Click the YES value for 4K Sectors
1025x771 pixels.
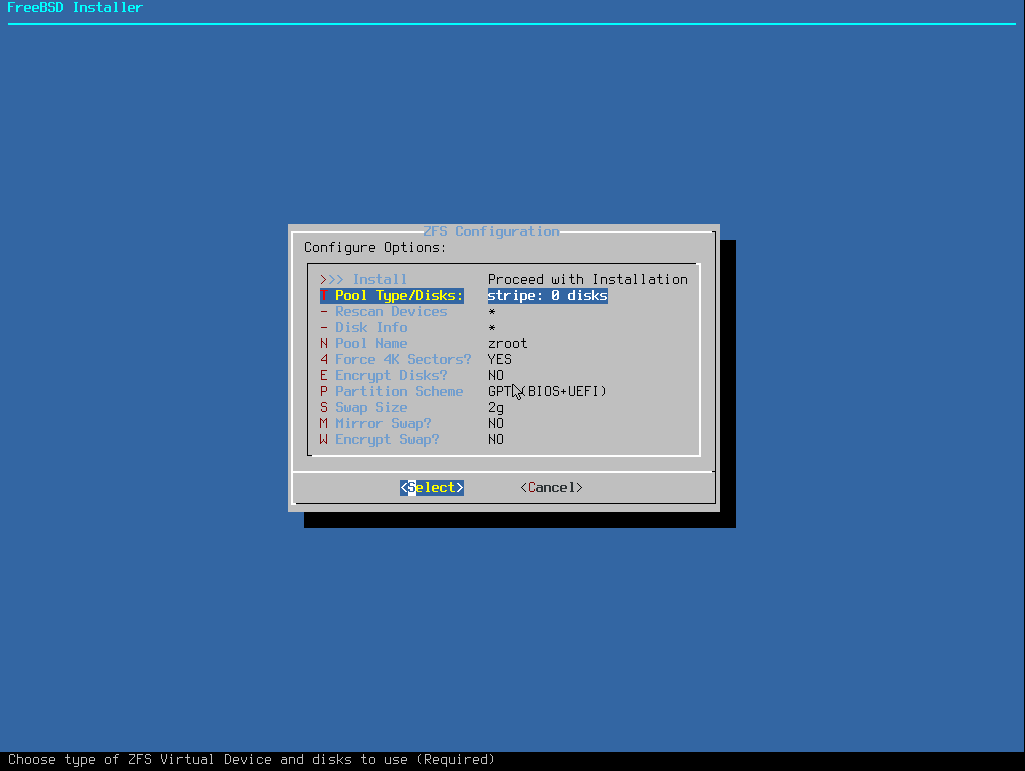click(x=499, y=360)
